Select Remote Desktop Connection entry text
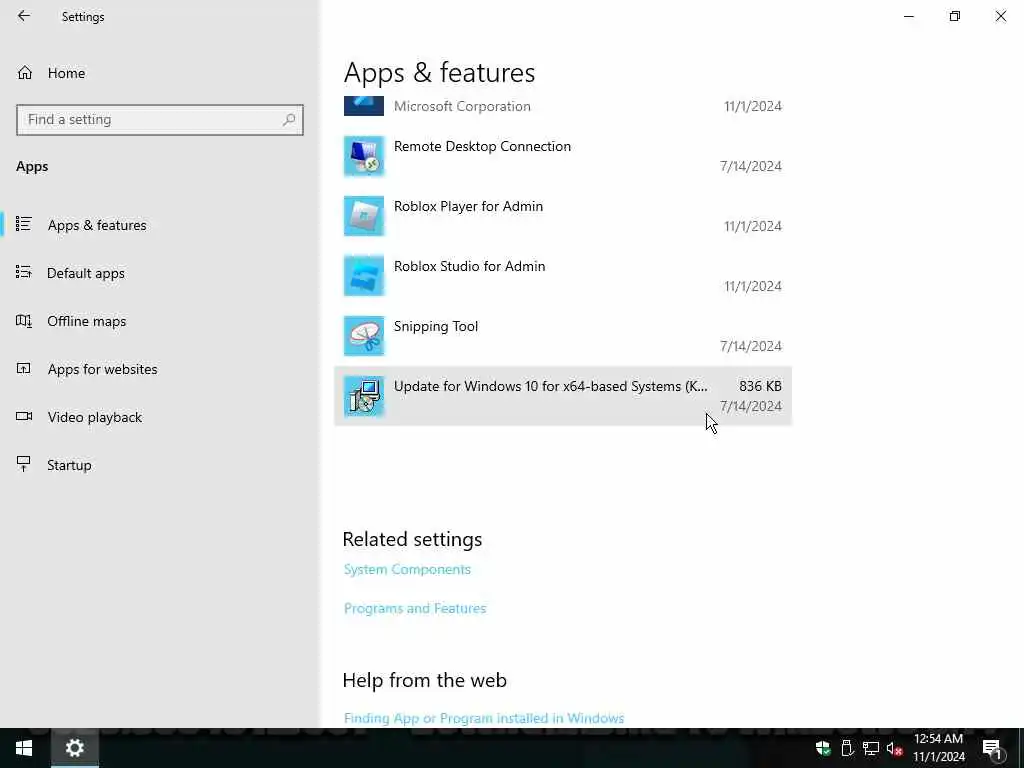Screen dimensions: 1024x768 (x=482, y=146)
